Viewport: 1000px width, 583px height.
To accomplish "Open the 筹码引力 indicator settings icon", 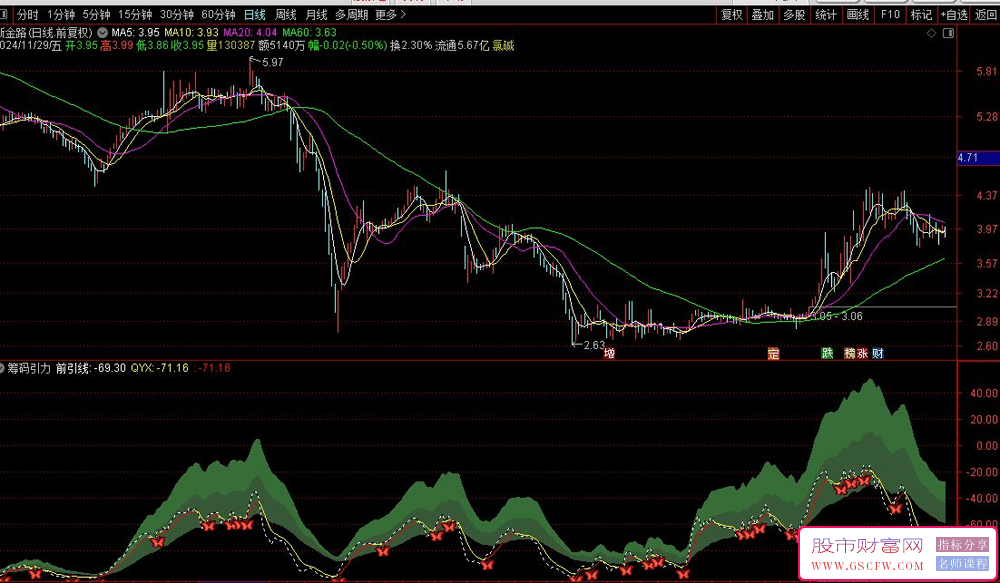I will (x=2, y=368).
